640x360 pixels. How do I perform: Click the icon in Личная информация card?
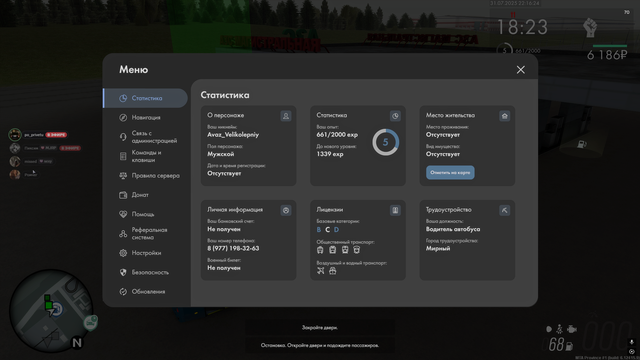pyautogui.click(x=286, y=210)
